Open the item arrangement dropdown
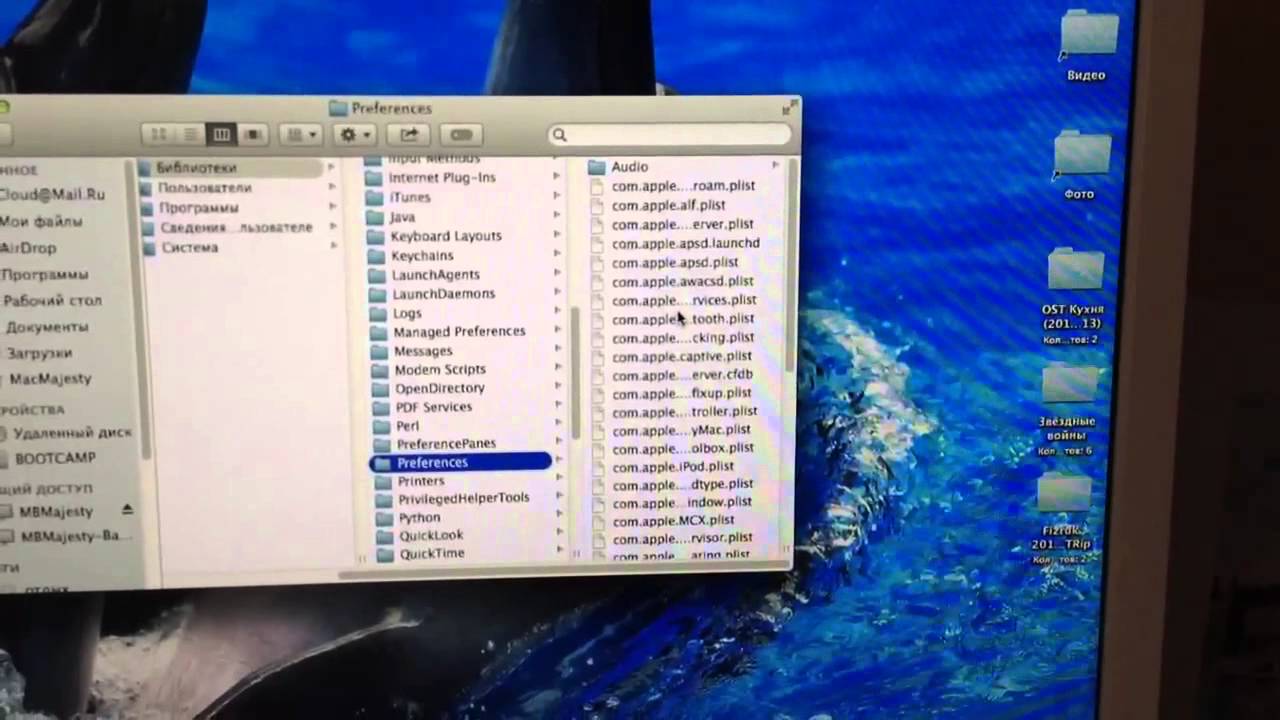The width and height of the screenshot is (1280, 720). pos(300,134)
